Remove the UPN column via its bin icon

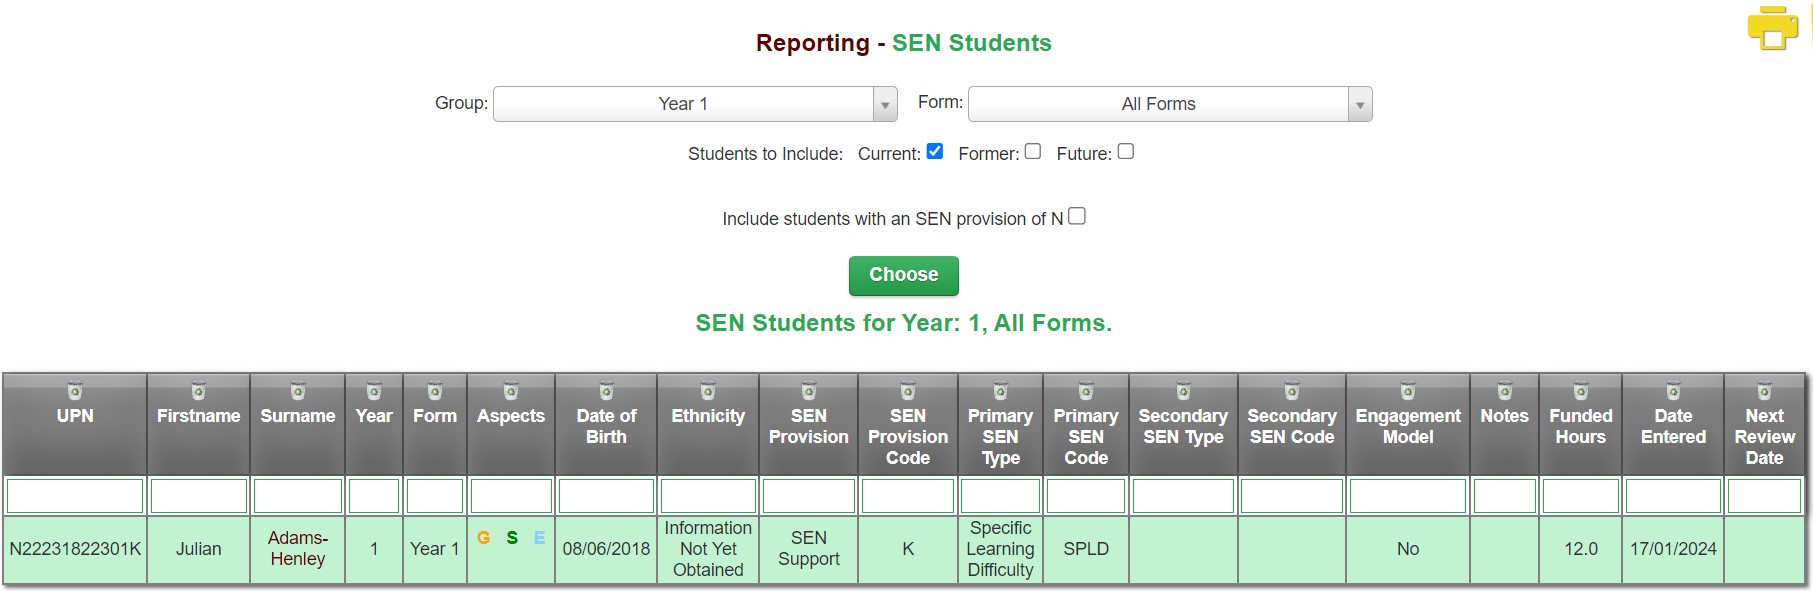(x=75, y=392)
